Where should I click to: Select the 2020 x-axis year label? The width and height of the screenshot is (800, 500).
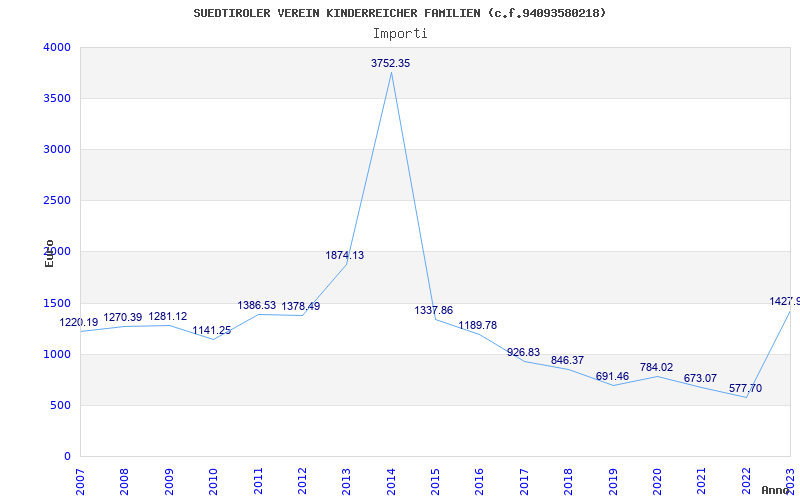(657, 481)
